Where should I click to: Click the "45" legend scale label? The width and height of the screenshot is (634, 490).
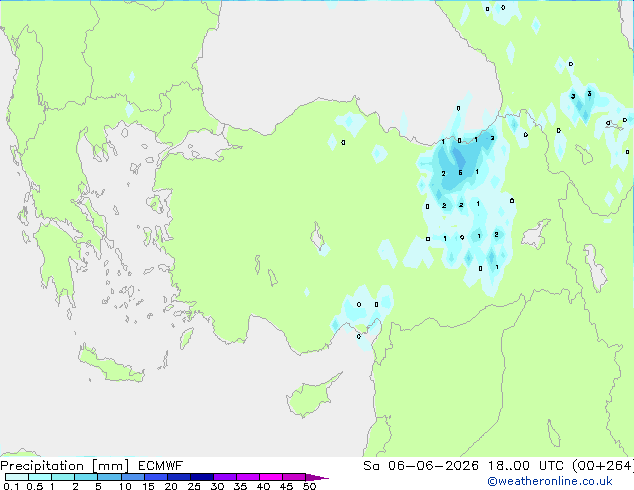click(286, 486)
